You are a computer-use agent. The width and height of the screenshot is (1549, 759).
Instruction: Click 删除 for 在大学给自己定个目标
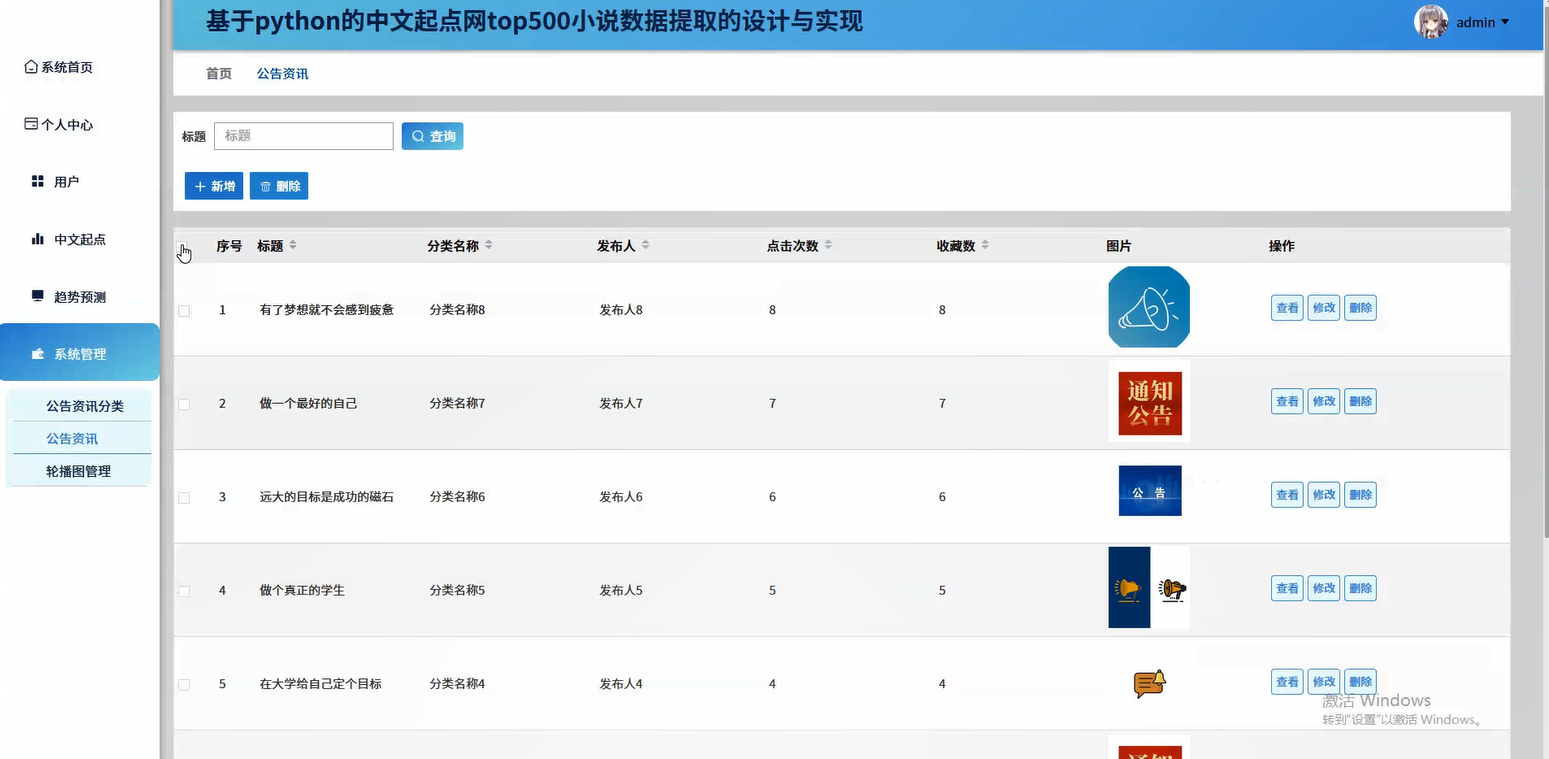[x=1361, y=682]
